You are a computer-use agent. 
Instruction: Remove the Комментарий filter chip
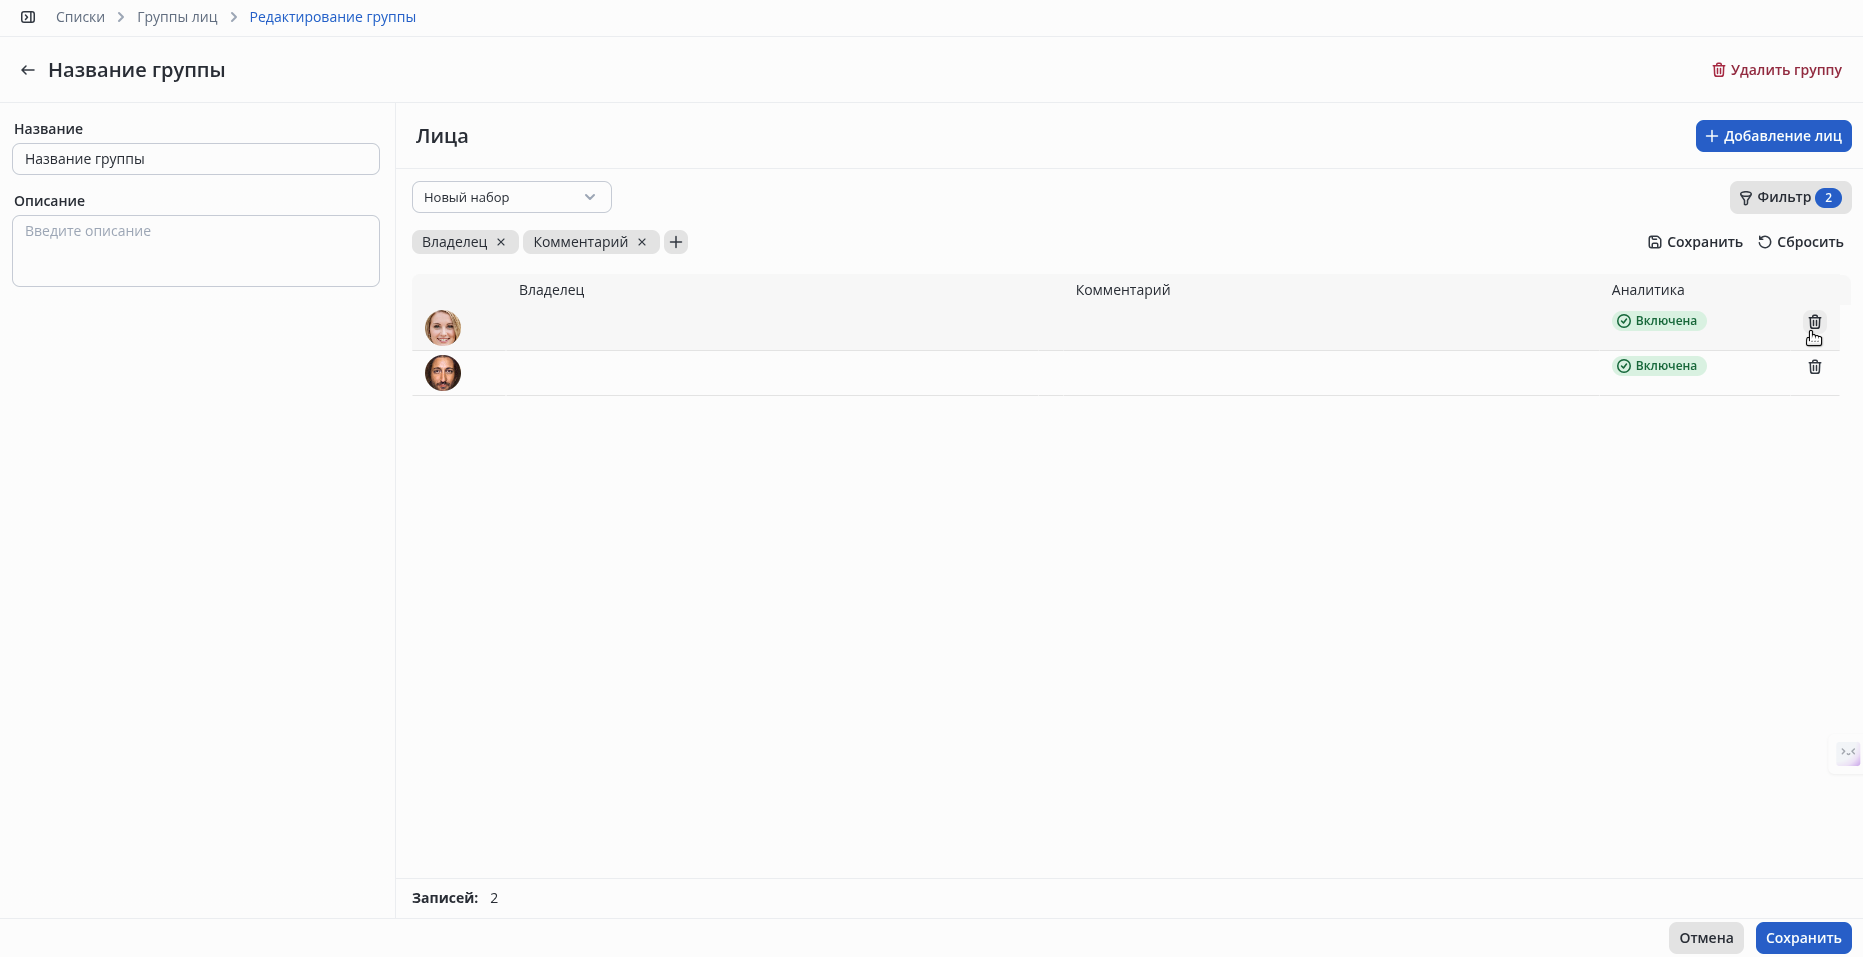point(642,242)
